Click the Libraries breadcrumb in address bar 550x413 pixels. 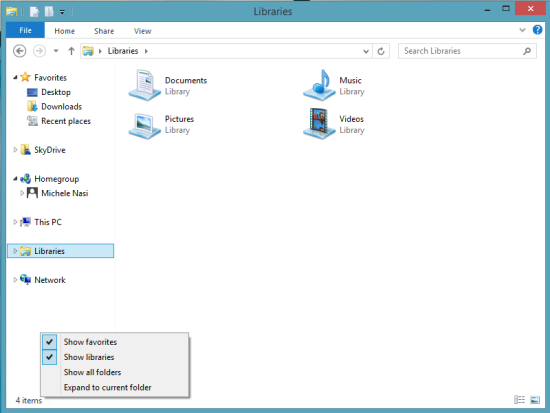(x=123, y=51)
